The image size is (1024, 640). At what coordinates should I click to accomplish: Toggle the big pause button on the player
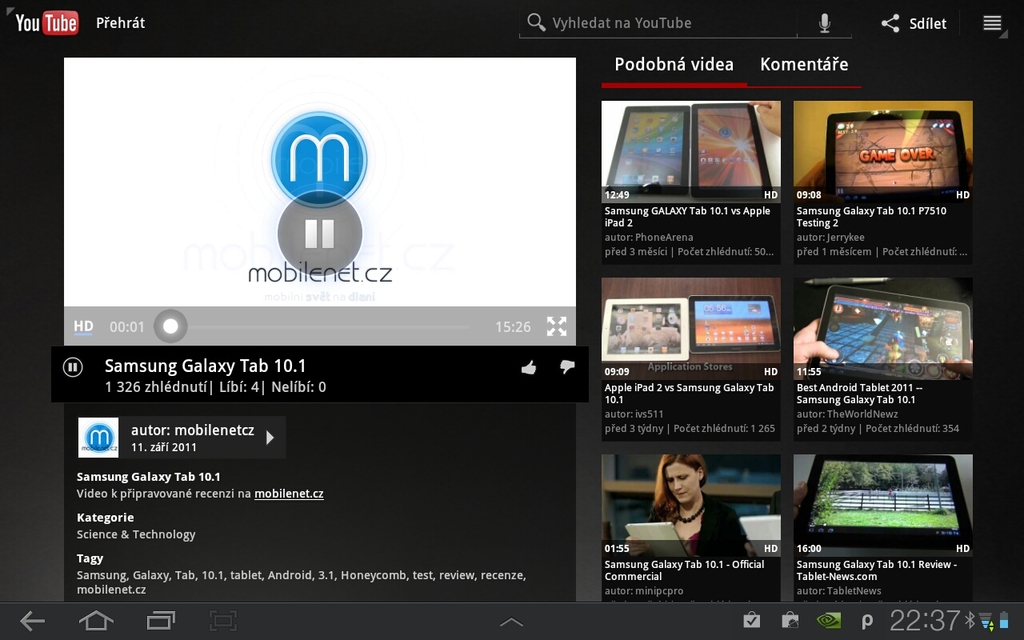click(x=319, y=234)
